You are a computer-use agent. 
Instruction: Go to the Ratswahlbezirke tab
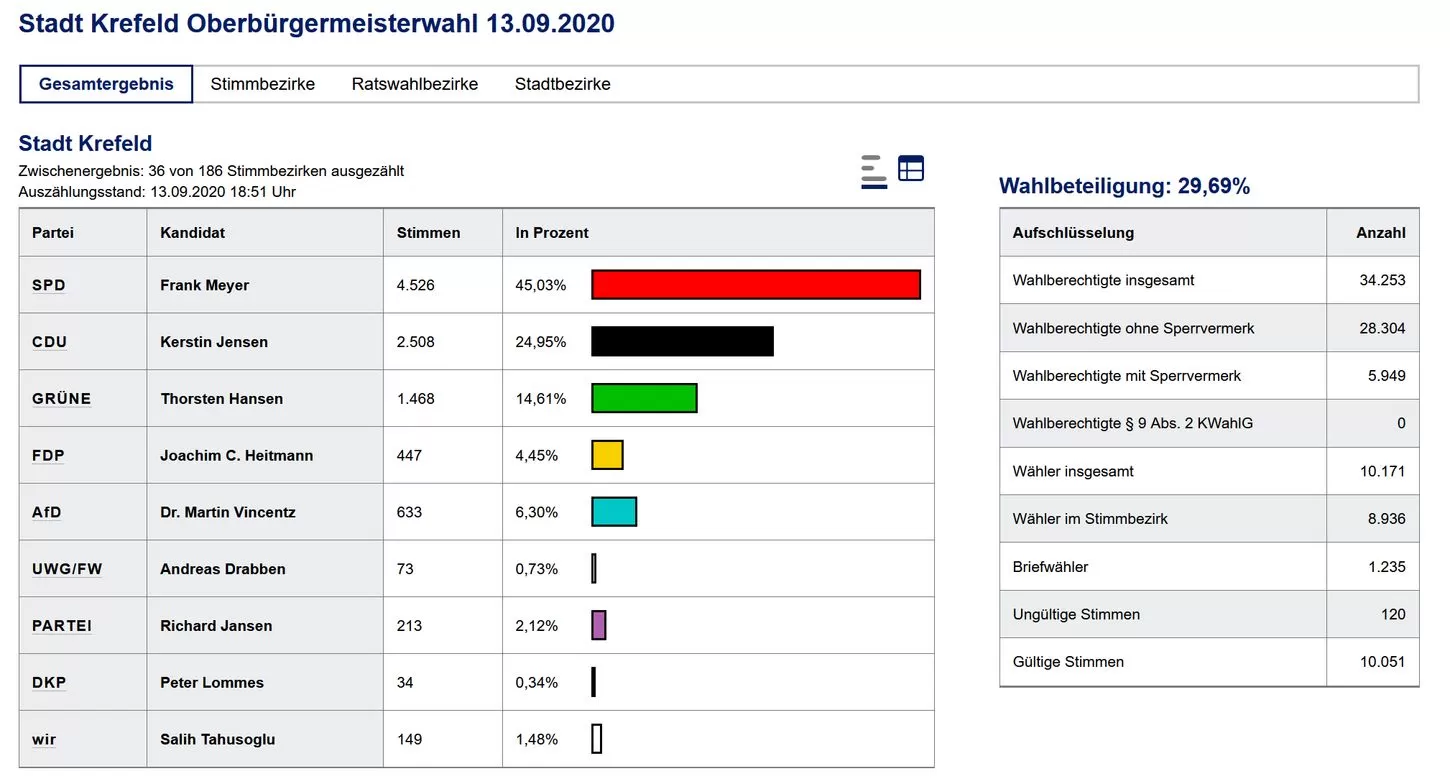tap(414, 84)
